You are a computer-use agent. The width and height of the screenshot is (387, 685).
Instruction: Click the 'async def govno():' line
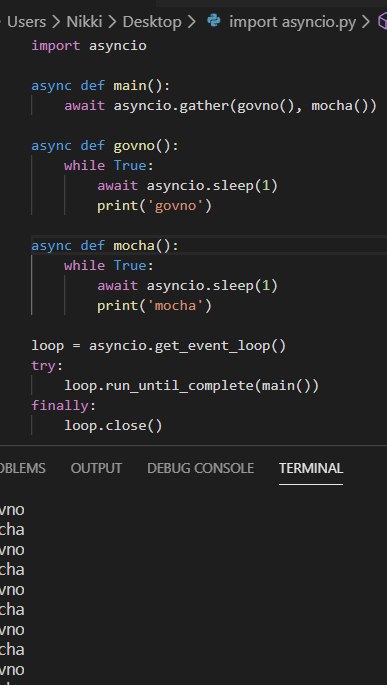point(105,145)
